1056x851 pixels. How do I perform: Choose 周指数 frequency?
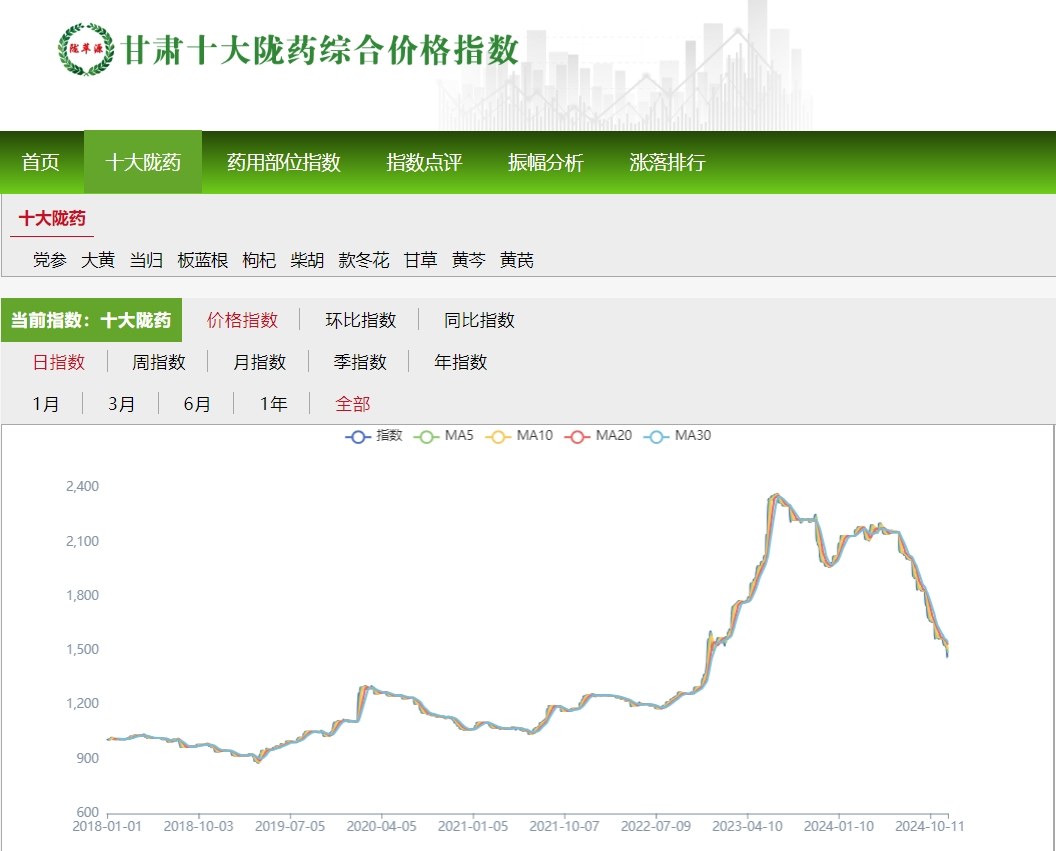coord(158,362)
